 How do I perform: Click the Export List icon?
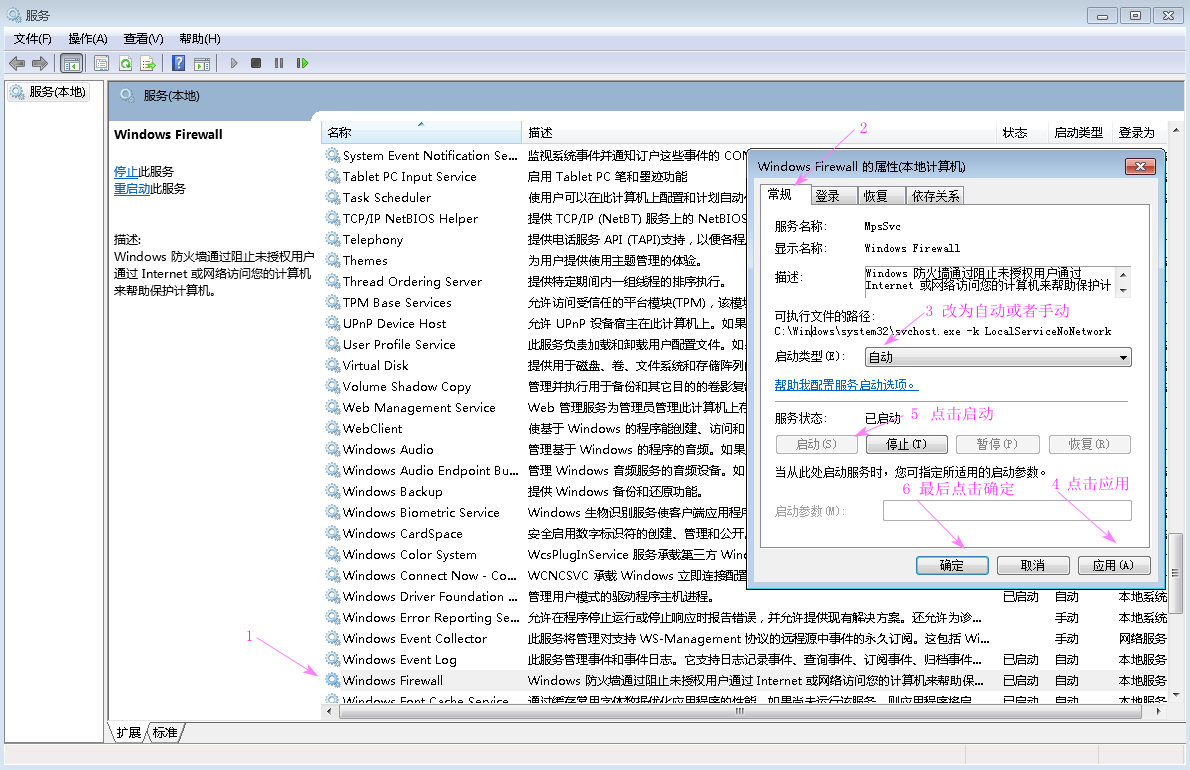[150, 62]
